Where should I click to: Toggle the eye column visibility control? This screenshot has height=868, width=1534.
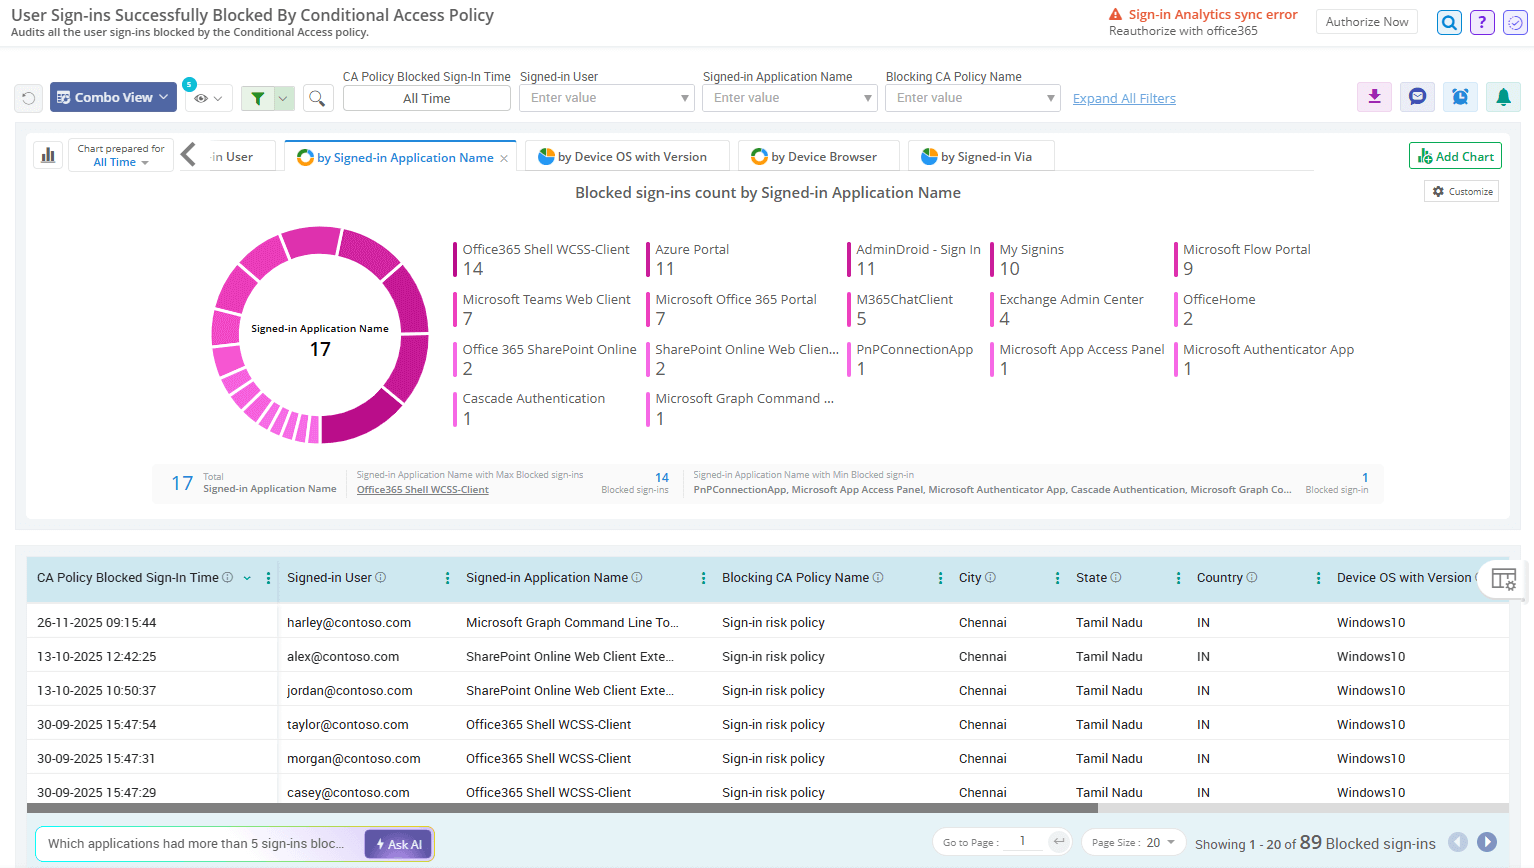click(208, 98)
